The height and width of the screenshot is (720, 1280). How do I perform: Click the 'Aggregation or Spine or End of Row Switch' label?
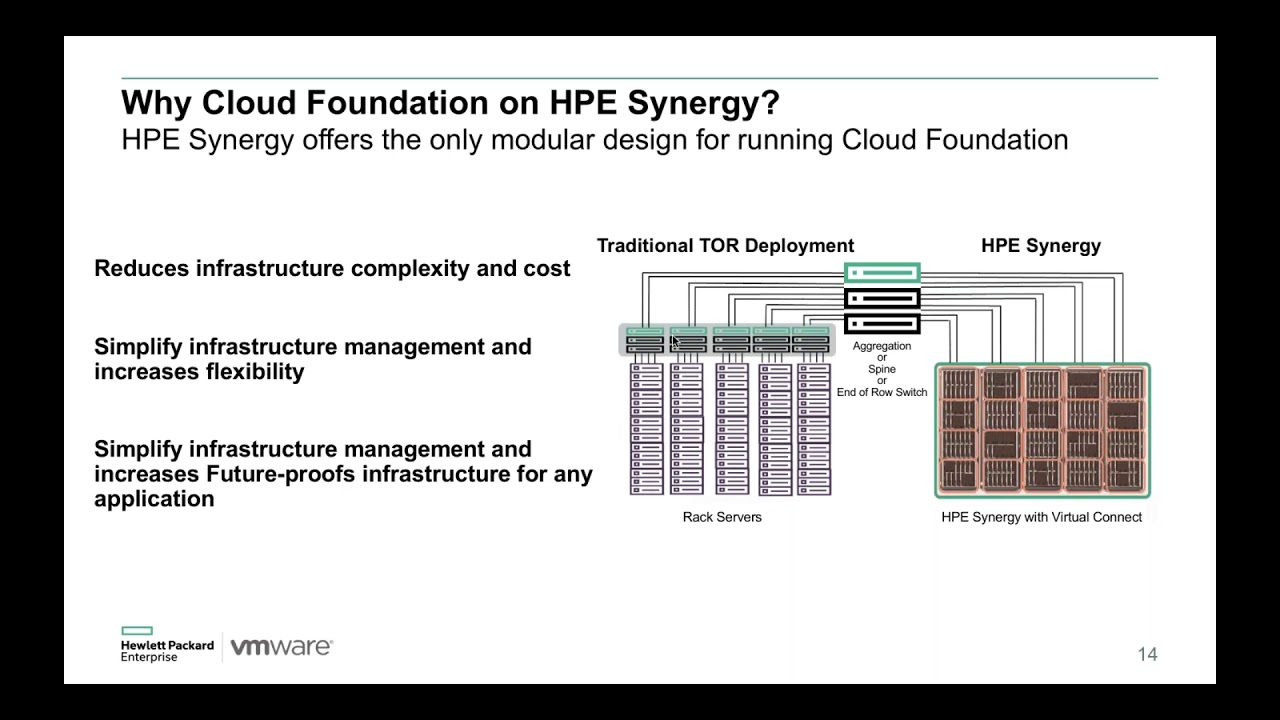(882, 369)
